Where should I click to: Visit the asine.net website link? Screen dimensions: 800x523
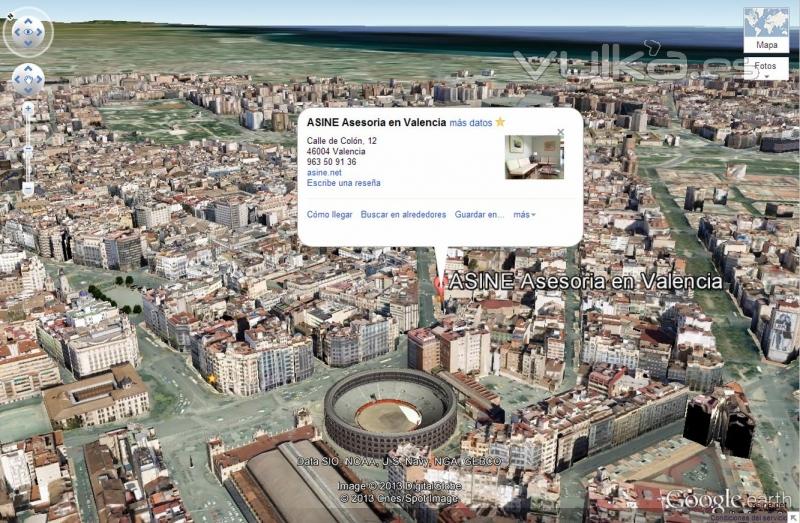(x=324, y=172)
